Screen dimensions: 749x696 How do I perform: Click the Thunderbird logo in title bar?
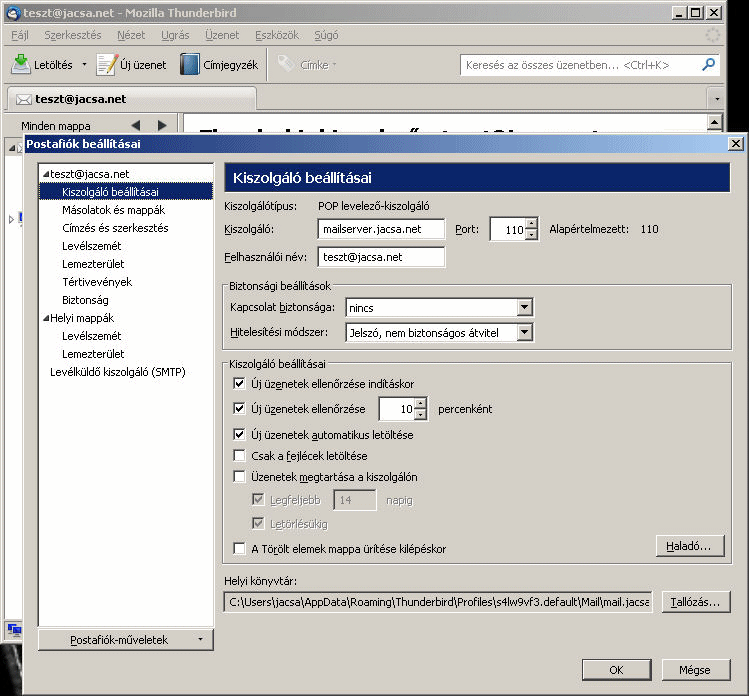13,13
